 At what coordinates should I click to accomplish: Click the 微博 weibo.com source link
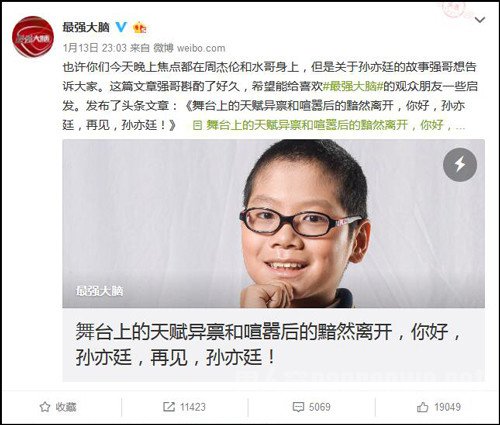pos(189,48)
